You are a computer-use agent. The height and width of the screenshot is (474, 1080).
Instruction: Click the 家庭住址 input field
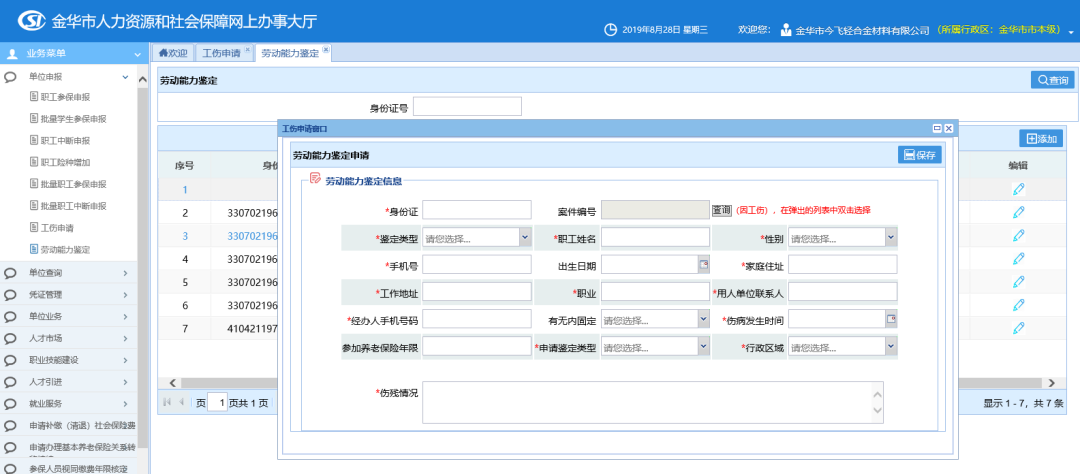[843, 265]
